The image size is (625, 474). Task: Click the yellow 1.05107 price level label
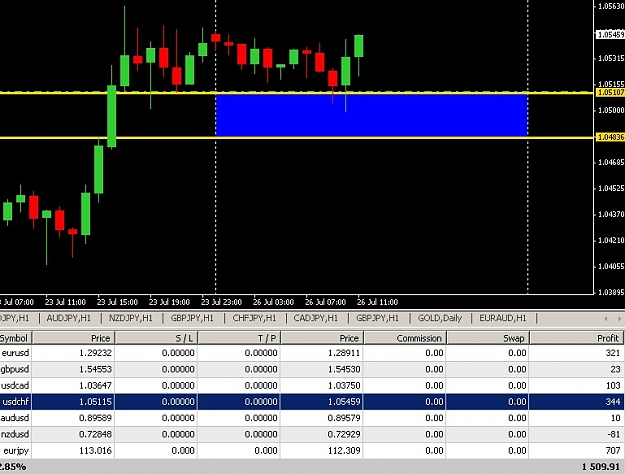click(610, 92)
